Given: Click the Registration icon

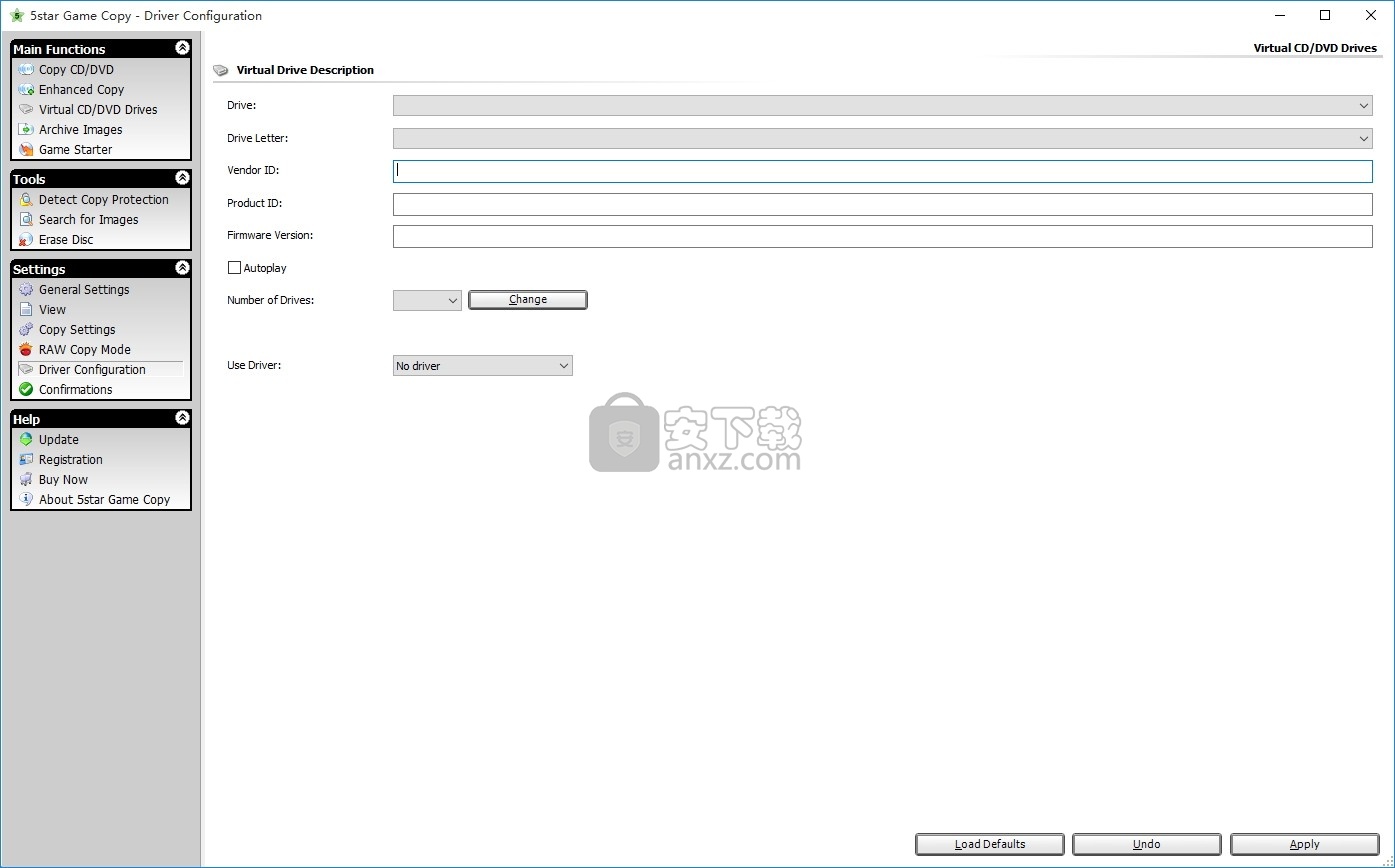Looking at the screenshot, I should coord(26,459).
